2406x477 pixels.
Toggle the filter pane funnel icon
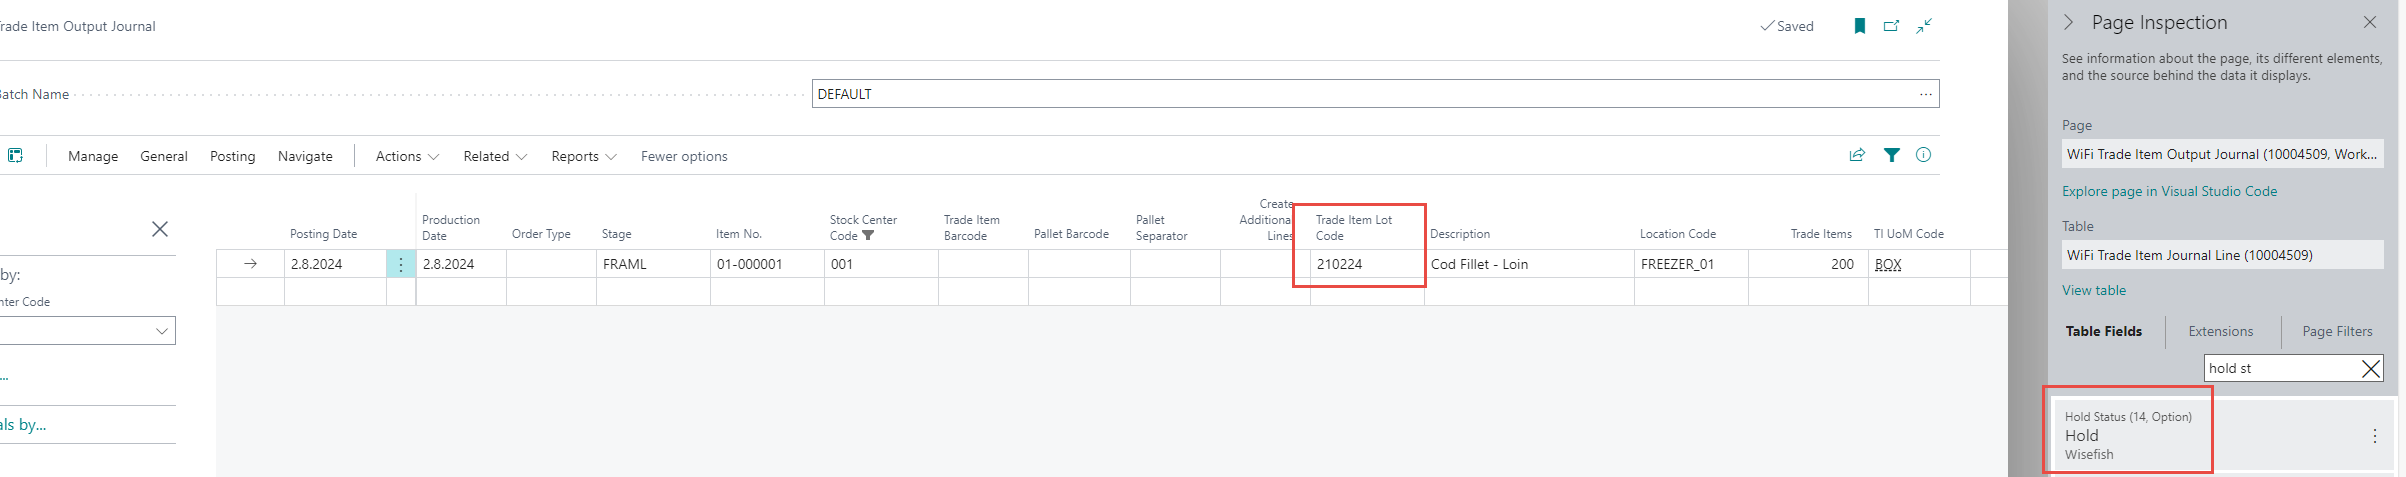[1891, 155]
